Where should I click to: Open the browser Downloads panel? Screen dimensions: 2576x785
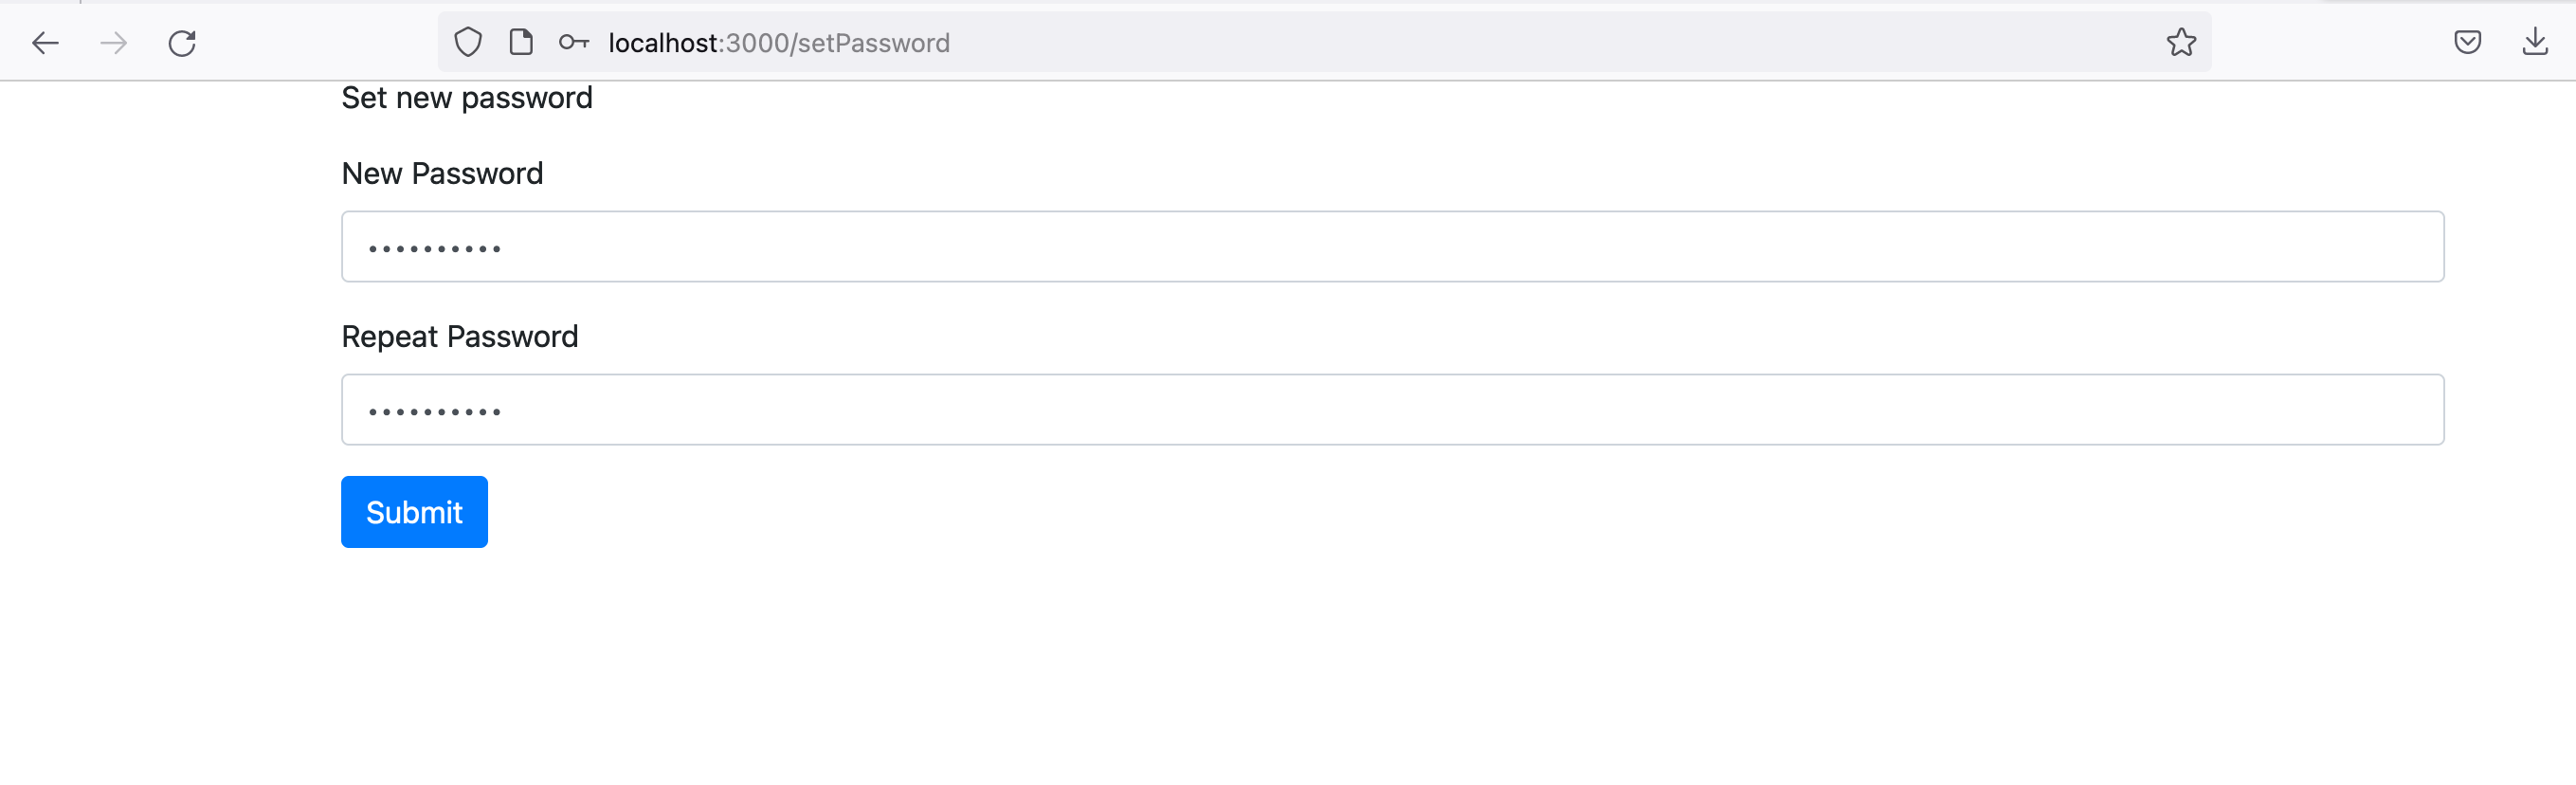click(2535, 42)
